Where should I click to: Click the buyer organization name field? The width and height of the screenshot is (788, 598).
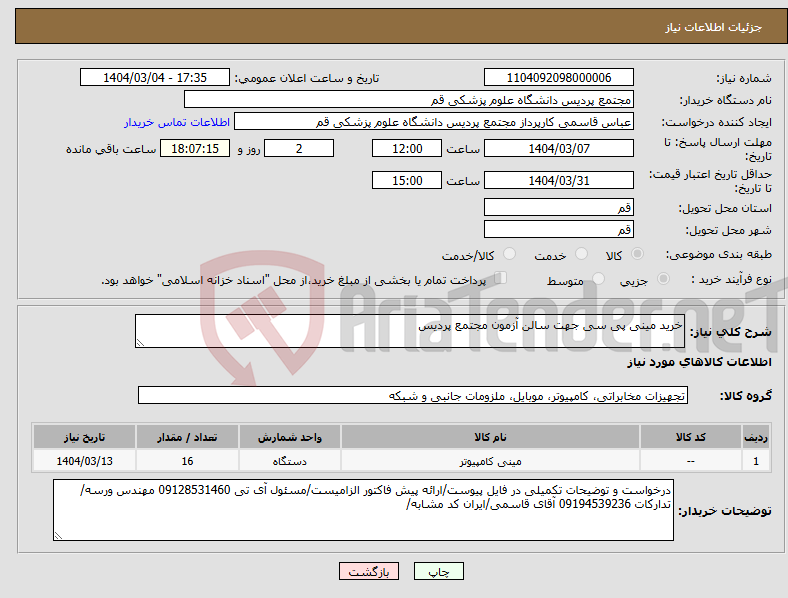pyautogui.click(x=409, y=99)
